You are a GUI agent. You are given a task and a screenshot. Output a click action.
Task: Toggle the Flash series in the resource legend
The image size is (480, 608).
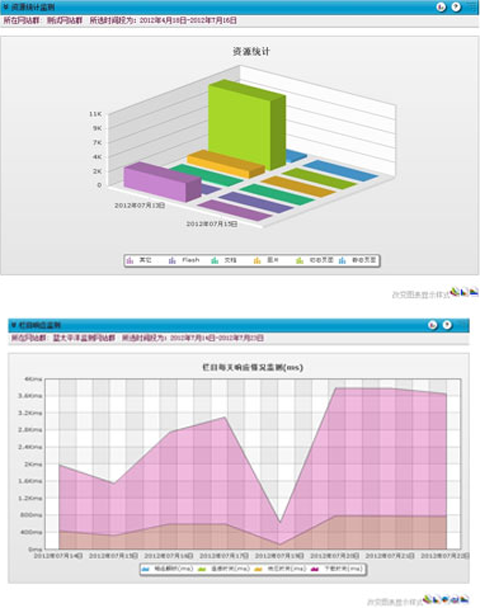(x=184, y=260)
